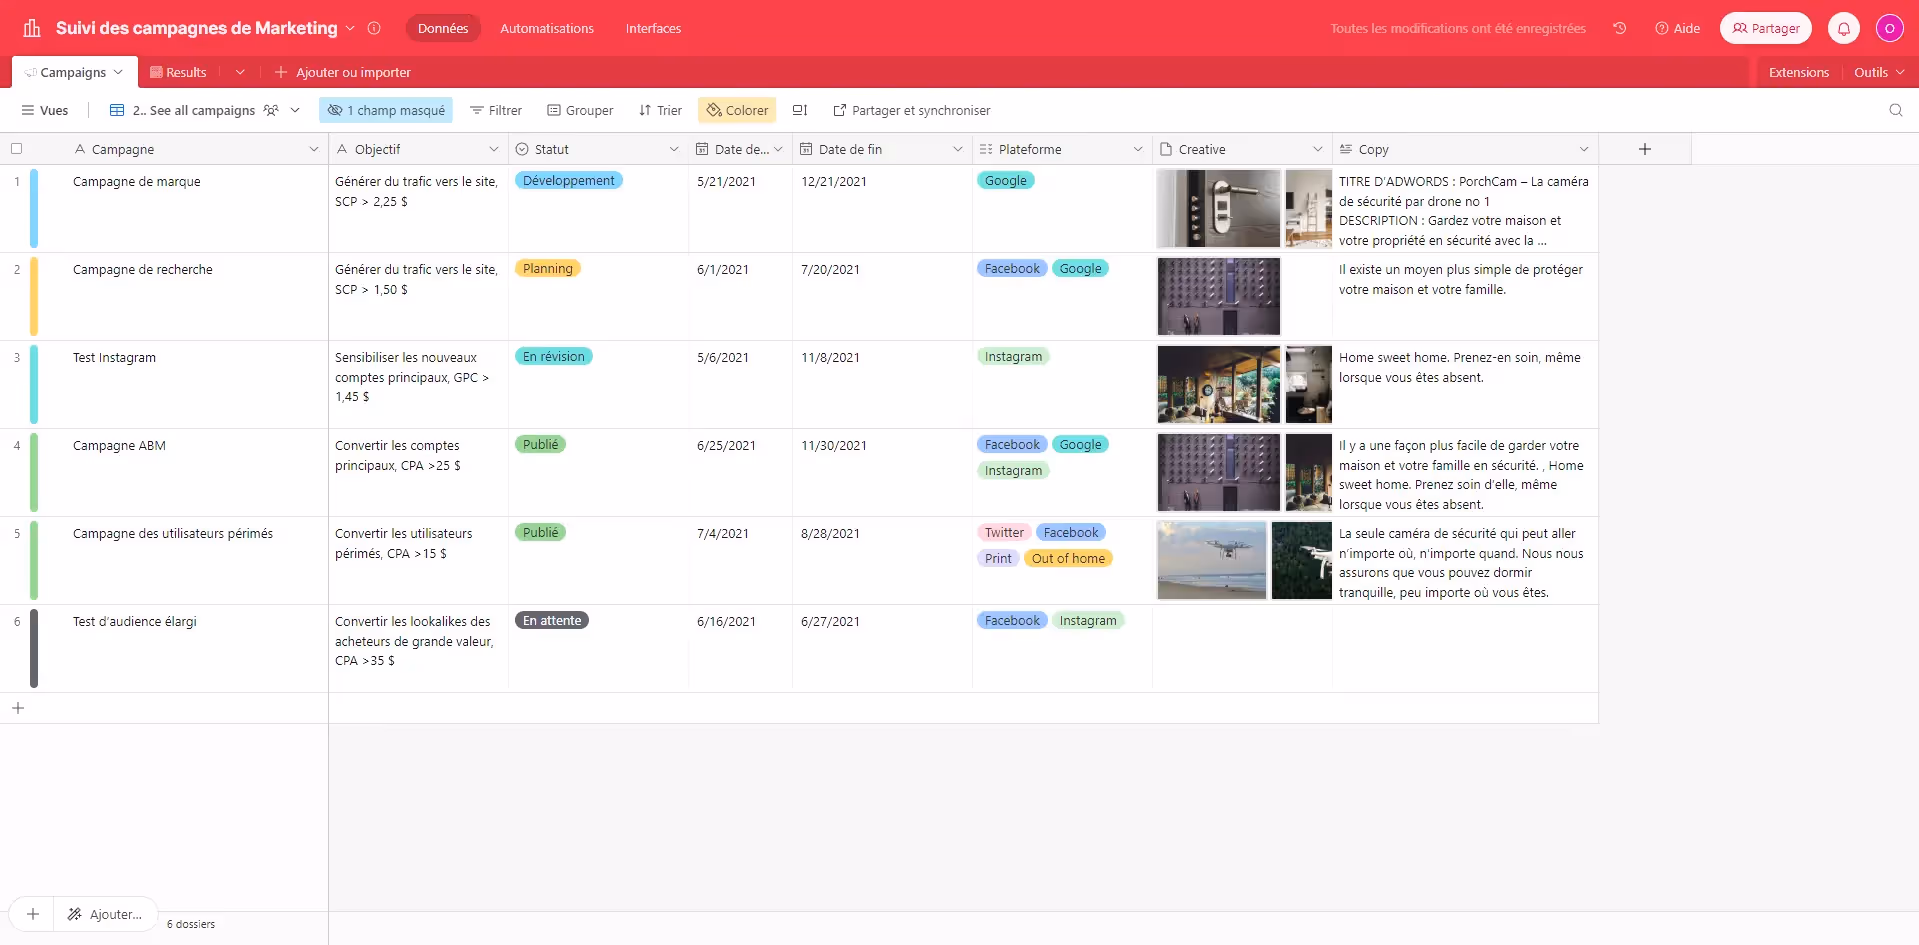Image resolution: width=1919 pixels, height=945 pixels.
Task: Click the Partager button
Action: [x=1765, y=28]
